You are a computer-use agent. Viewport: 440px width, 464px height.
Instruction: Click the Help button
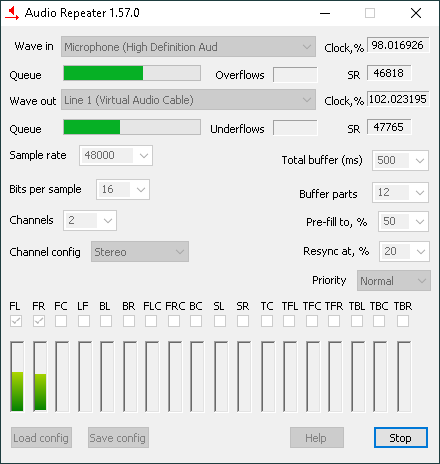[317, 438]
